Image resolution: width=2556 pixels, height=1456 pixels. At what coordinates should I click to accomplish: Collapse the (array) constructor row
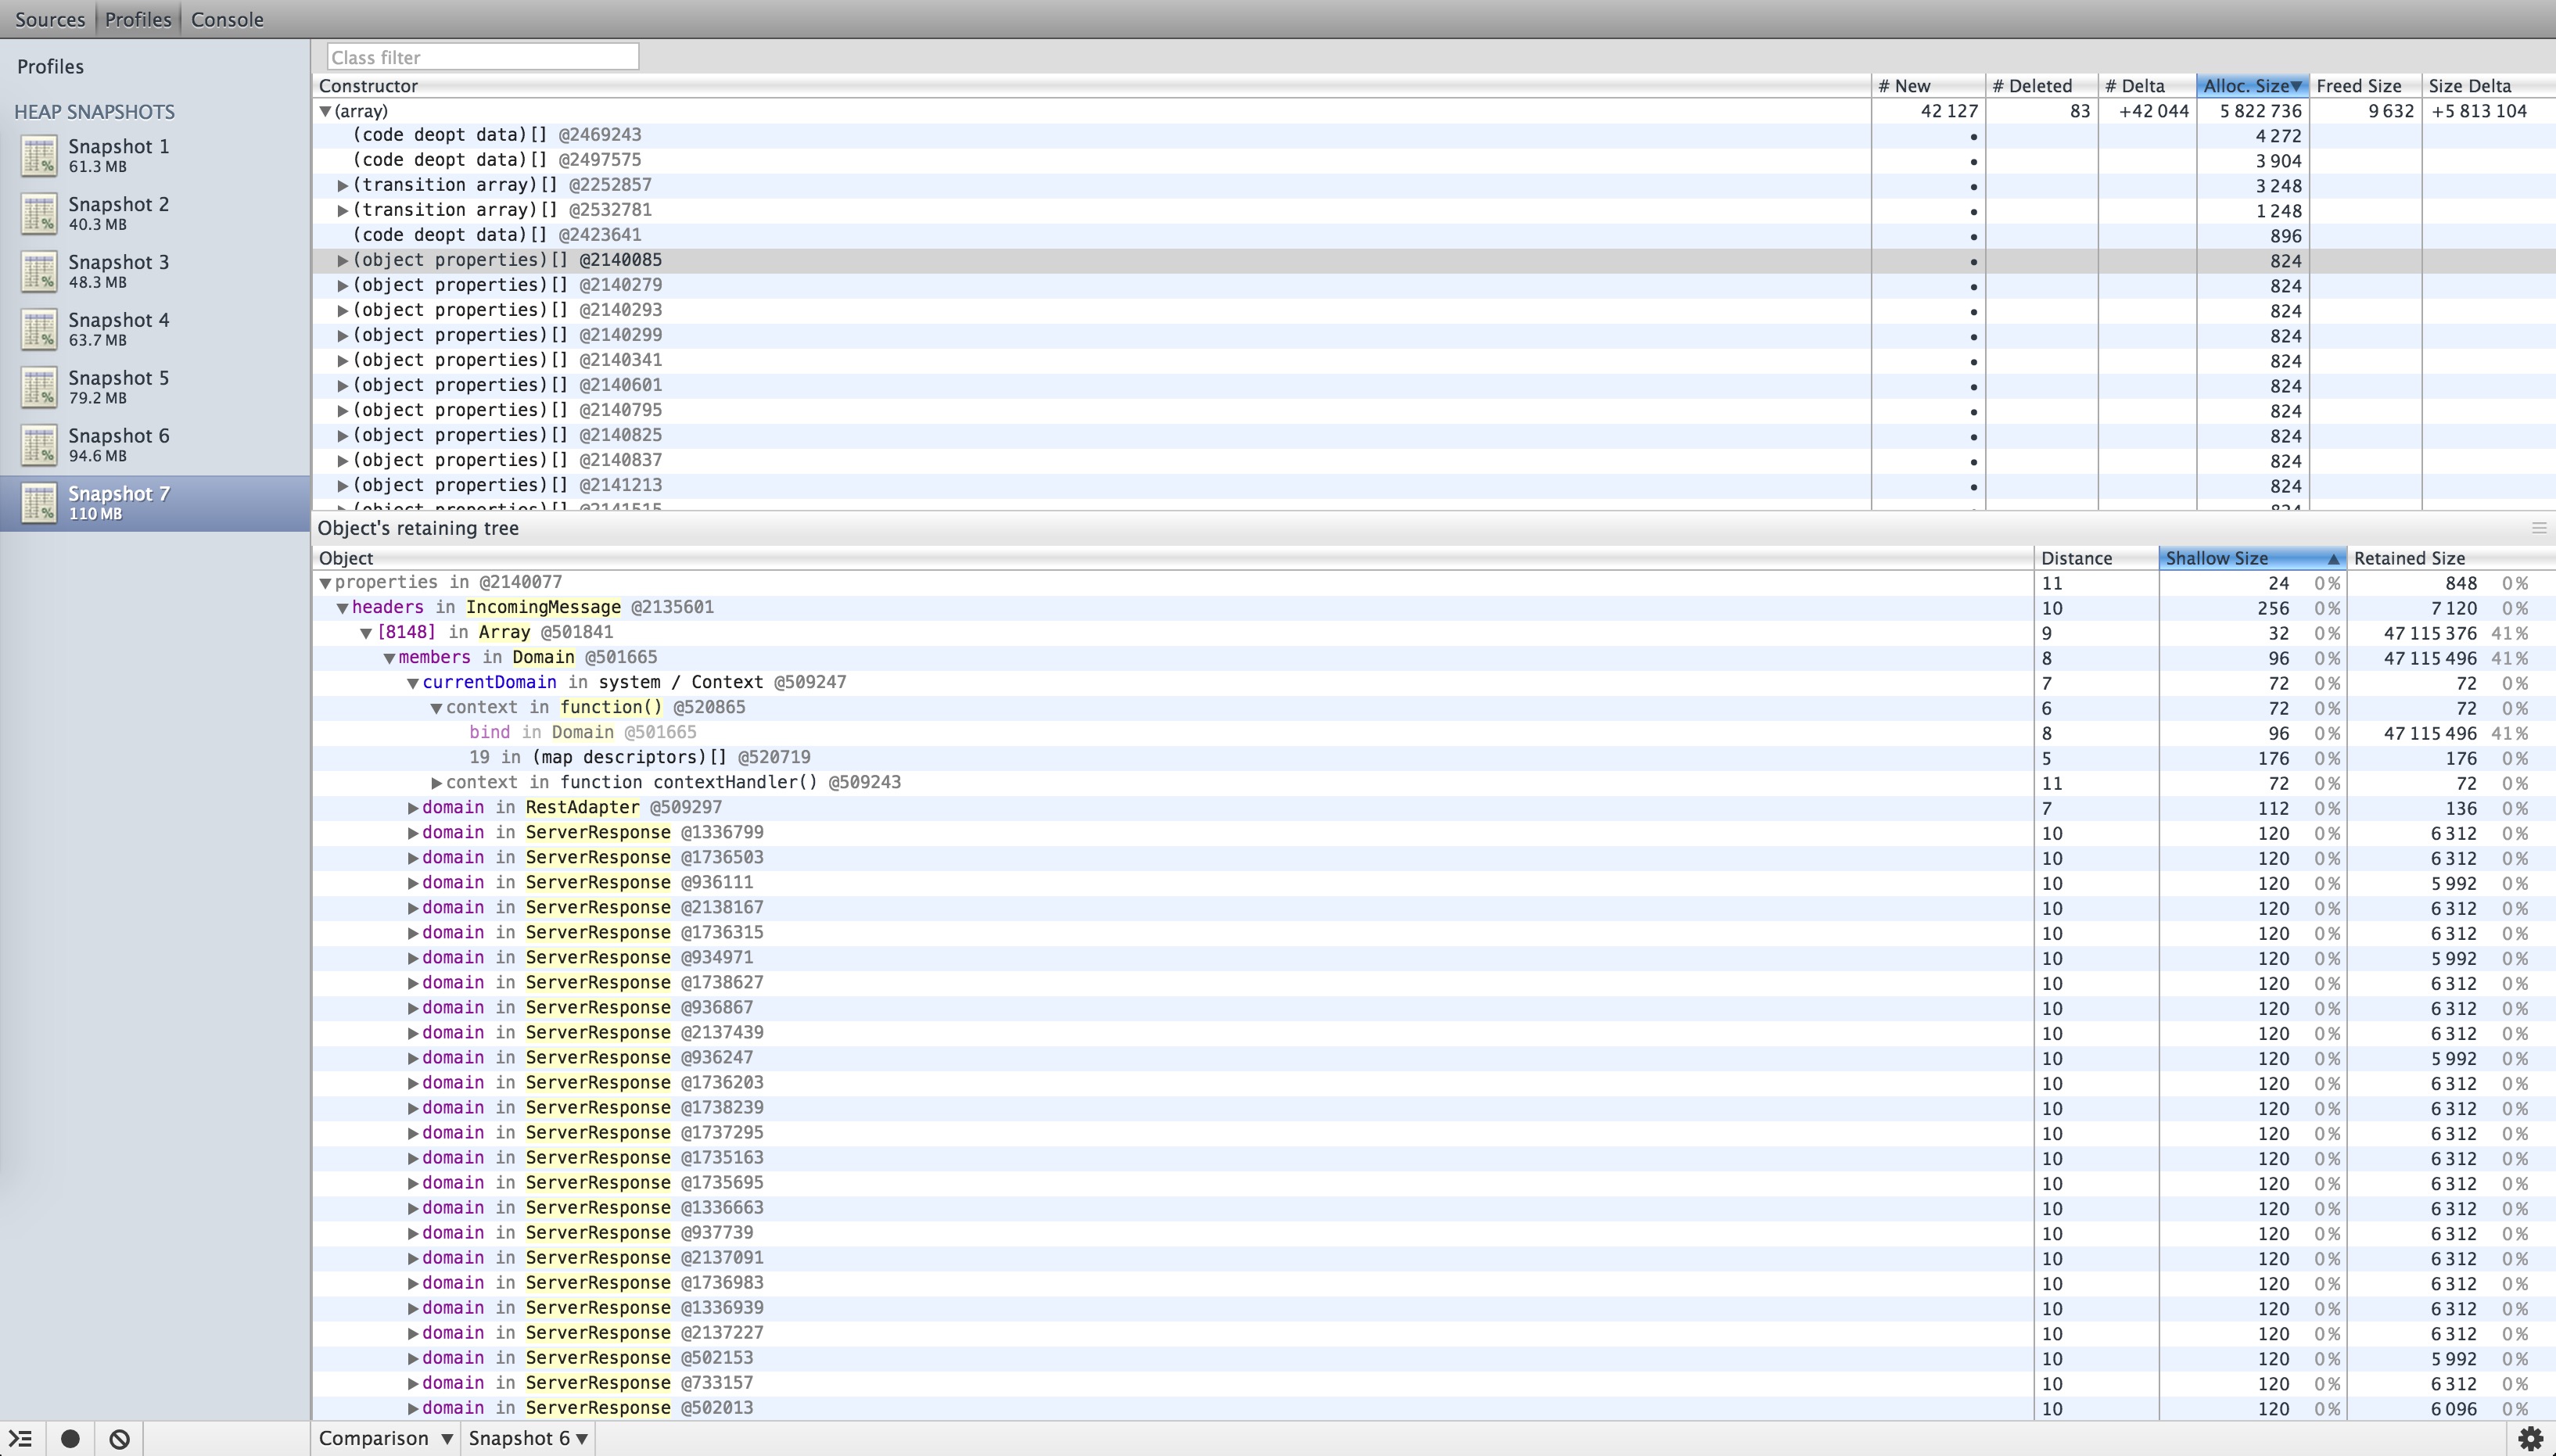325,112
